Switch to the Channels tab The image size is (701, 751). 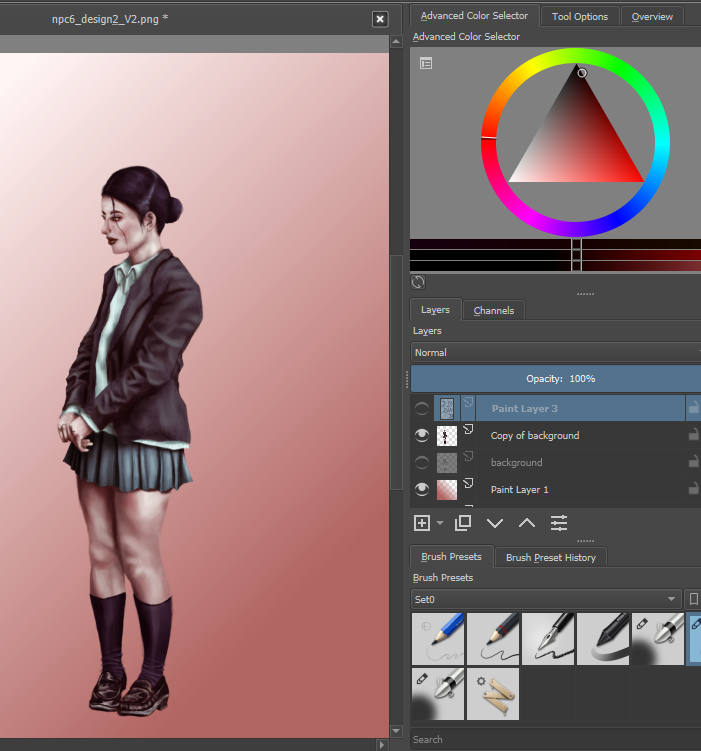494,310
